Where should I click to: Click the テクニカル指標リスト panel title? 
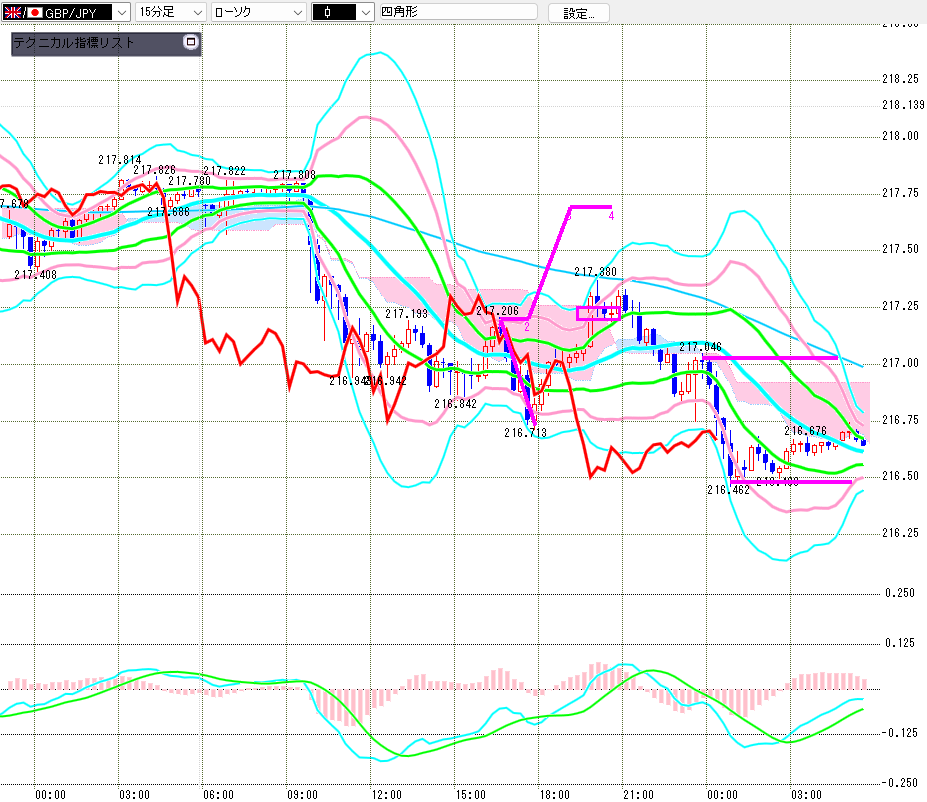pyautogui.click(x=74, y=43)
